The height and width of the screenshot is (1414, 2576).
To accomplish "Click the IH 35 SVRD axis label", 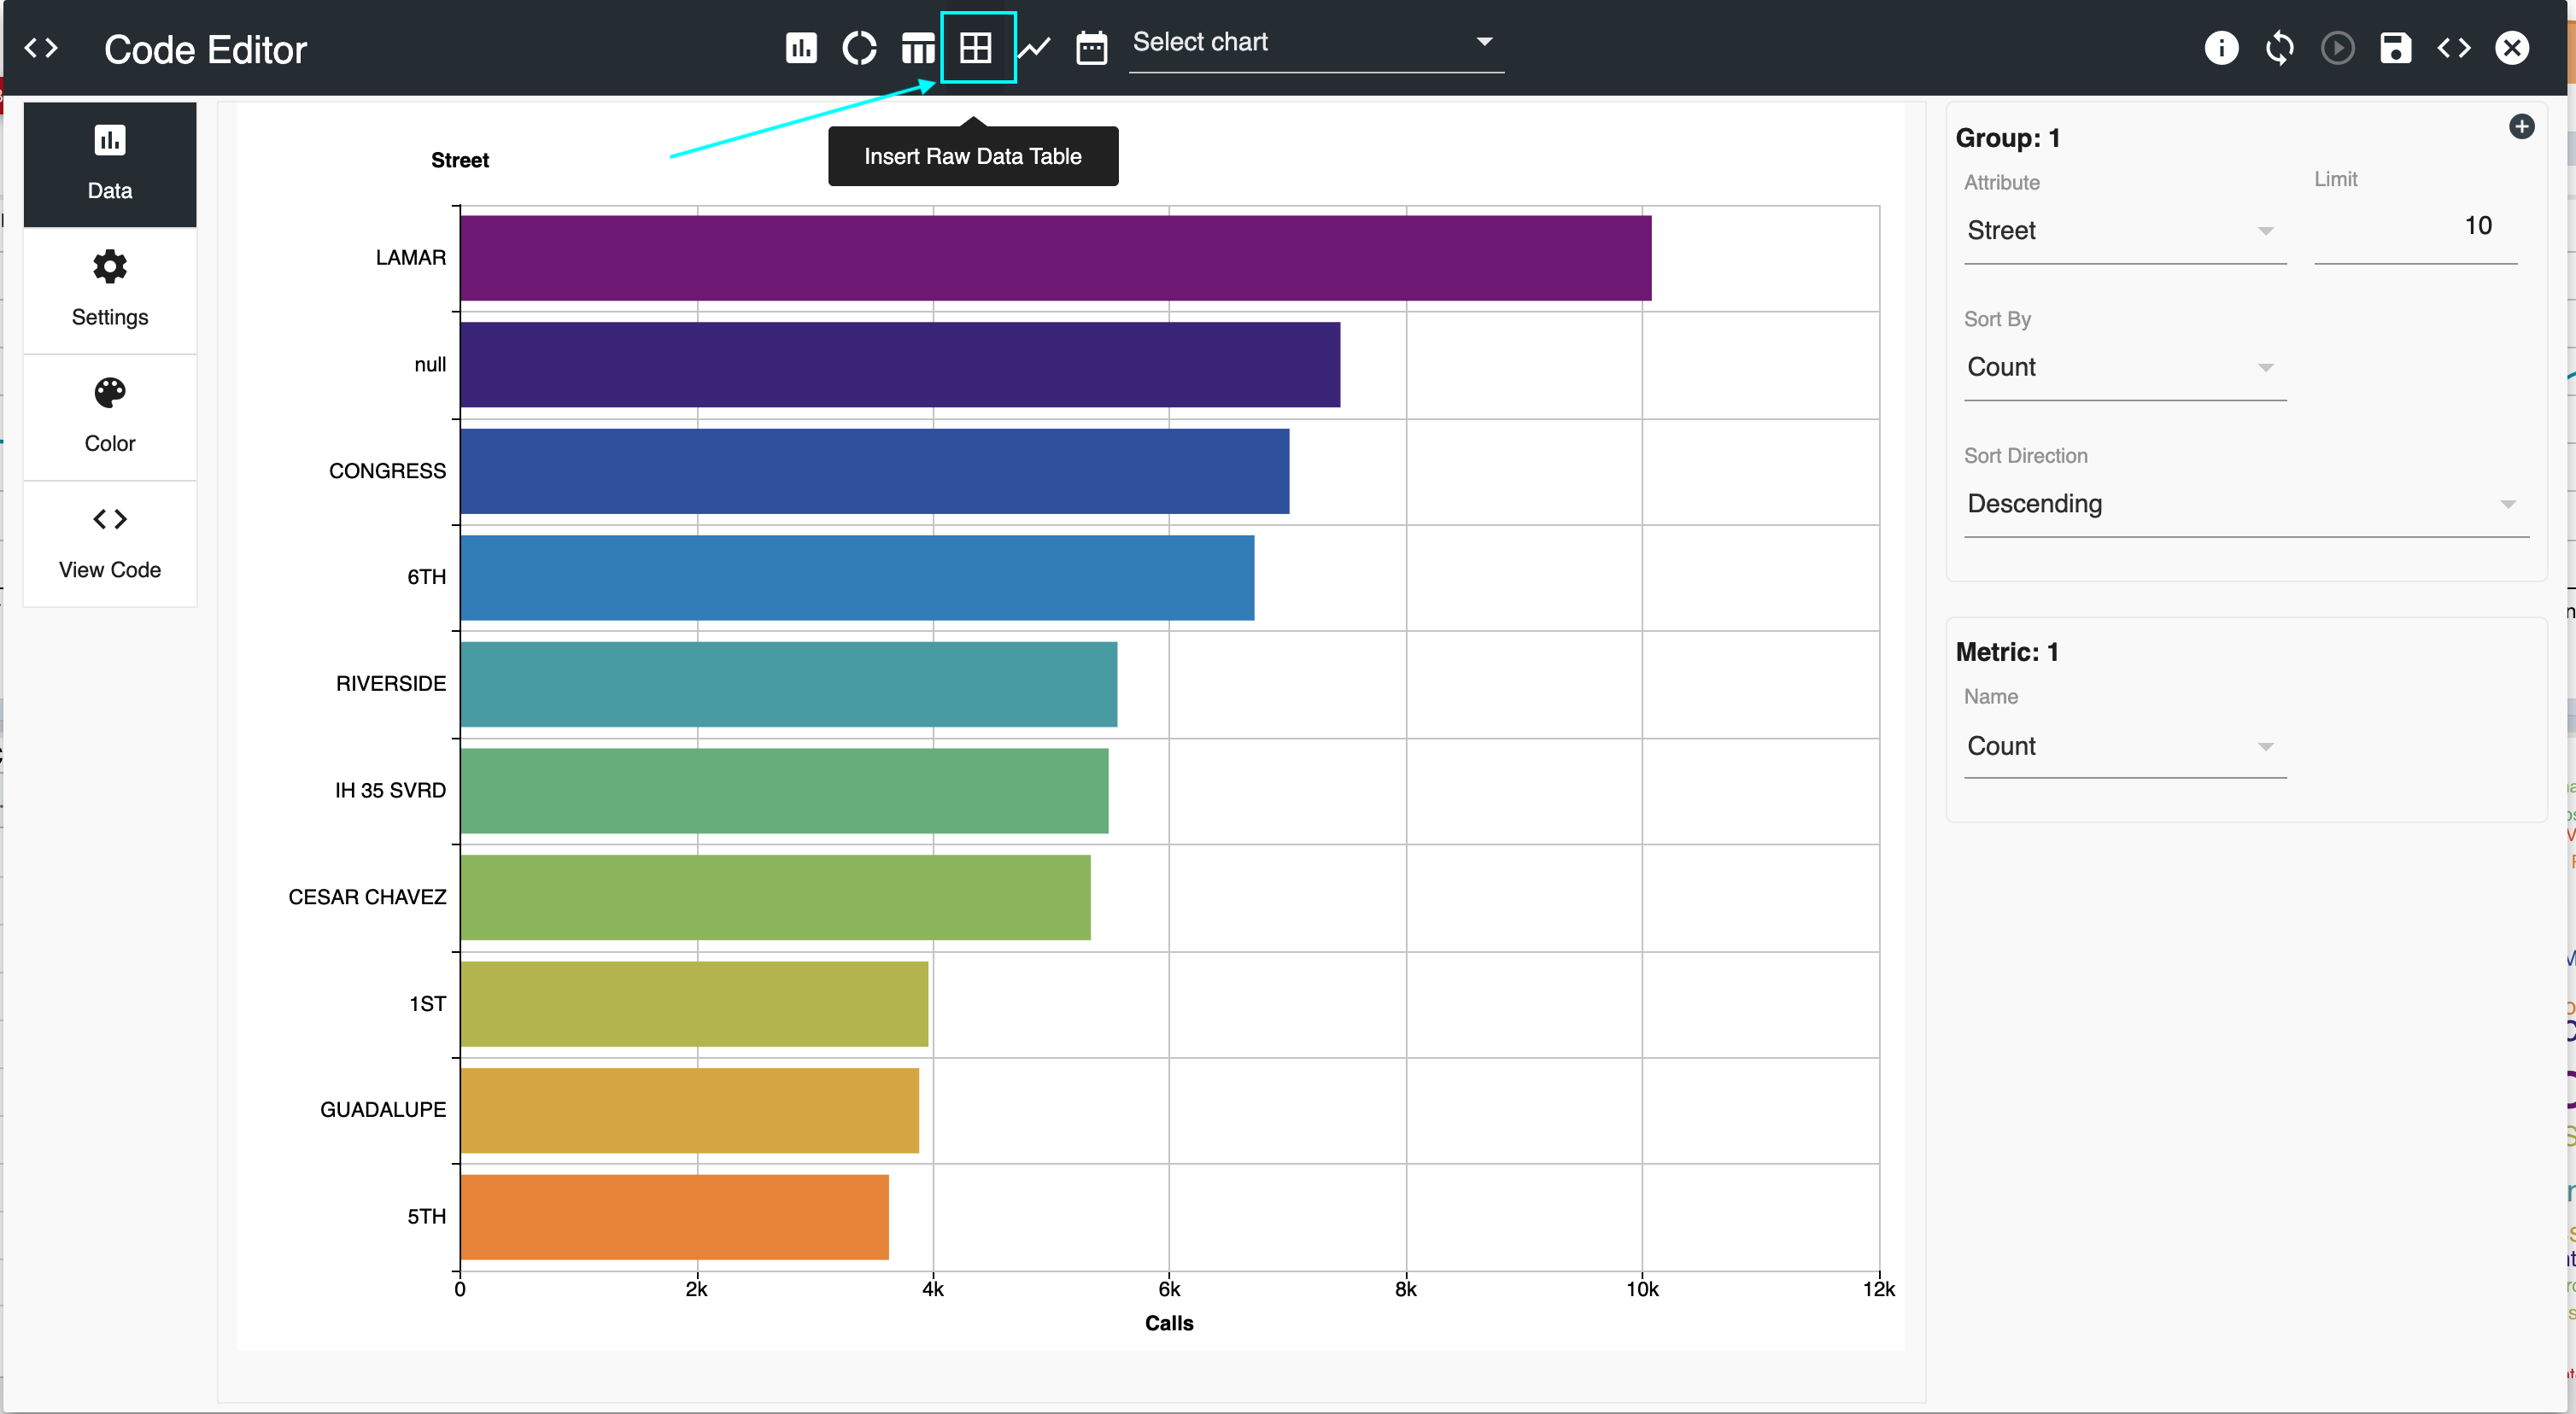I will point(390,791).
